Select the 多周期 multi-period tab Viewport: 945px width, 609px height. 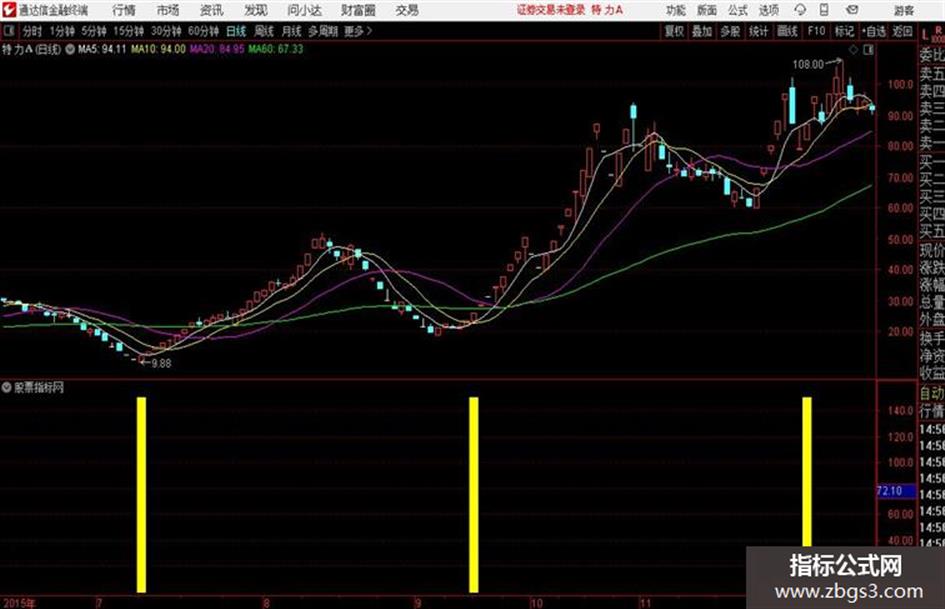323,31
